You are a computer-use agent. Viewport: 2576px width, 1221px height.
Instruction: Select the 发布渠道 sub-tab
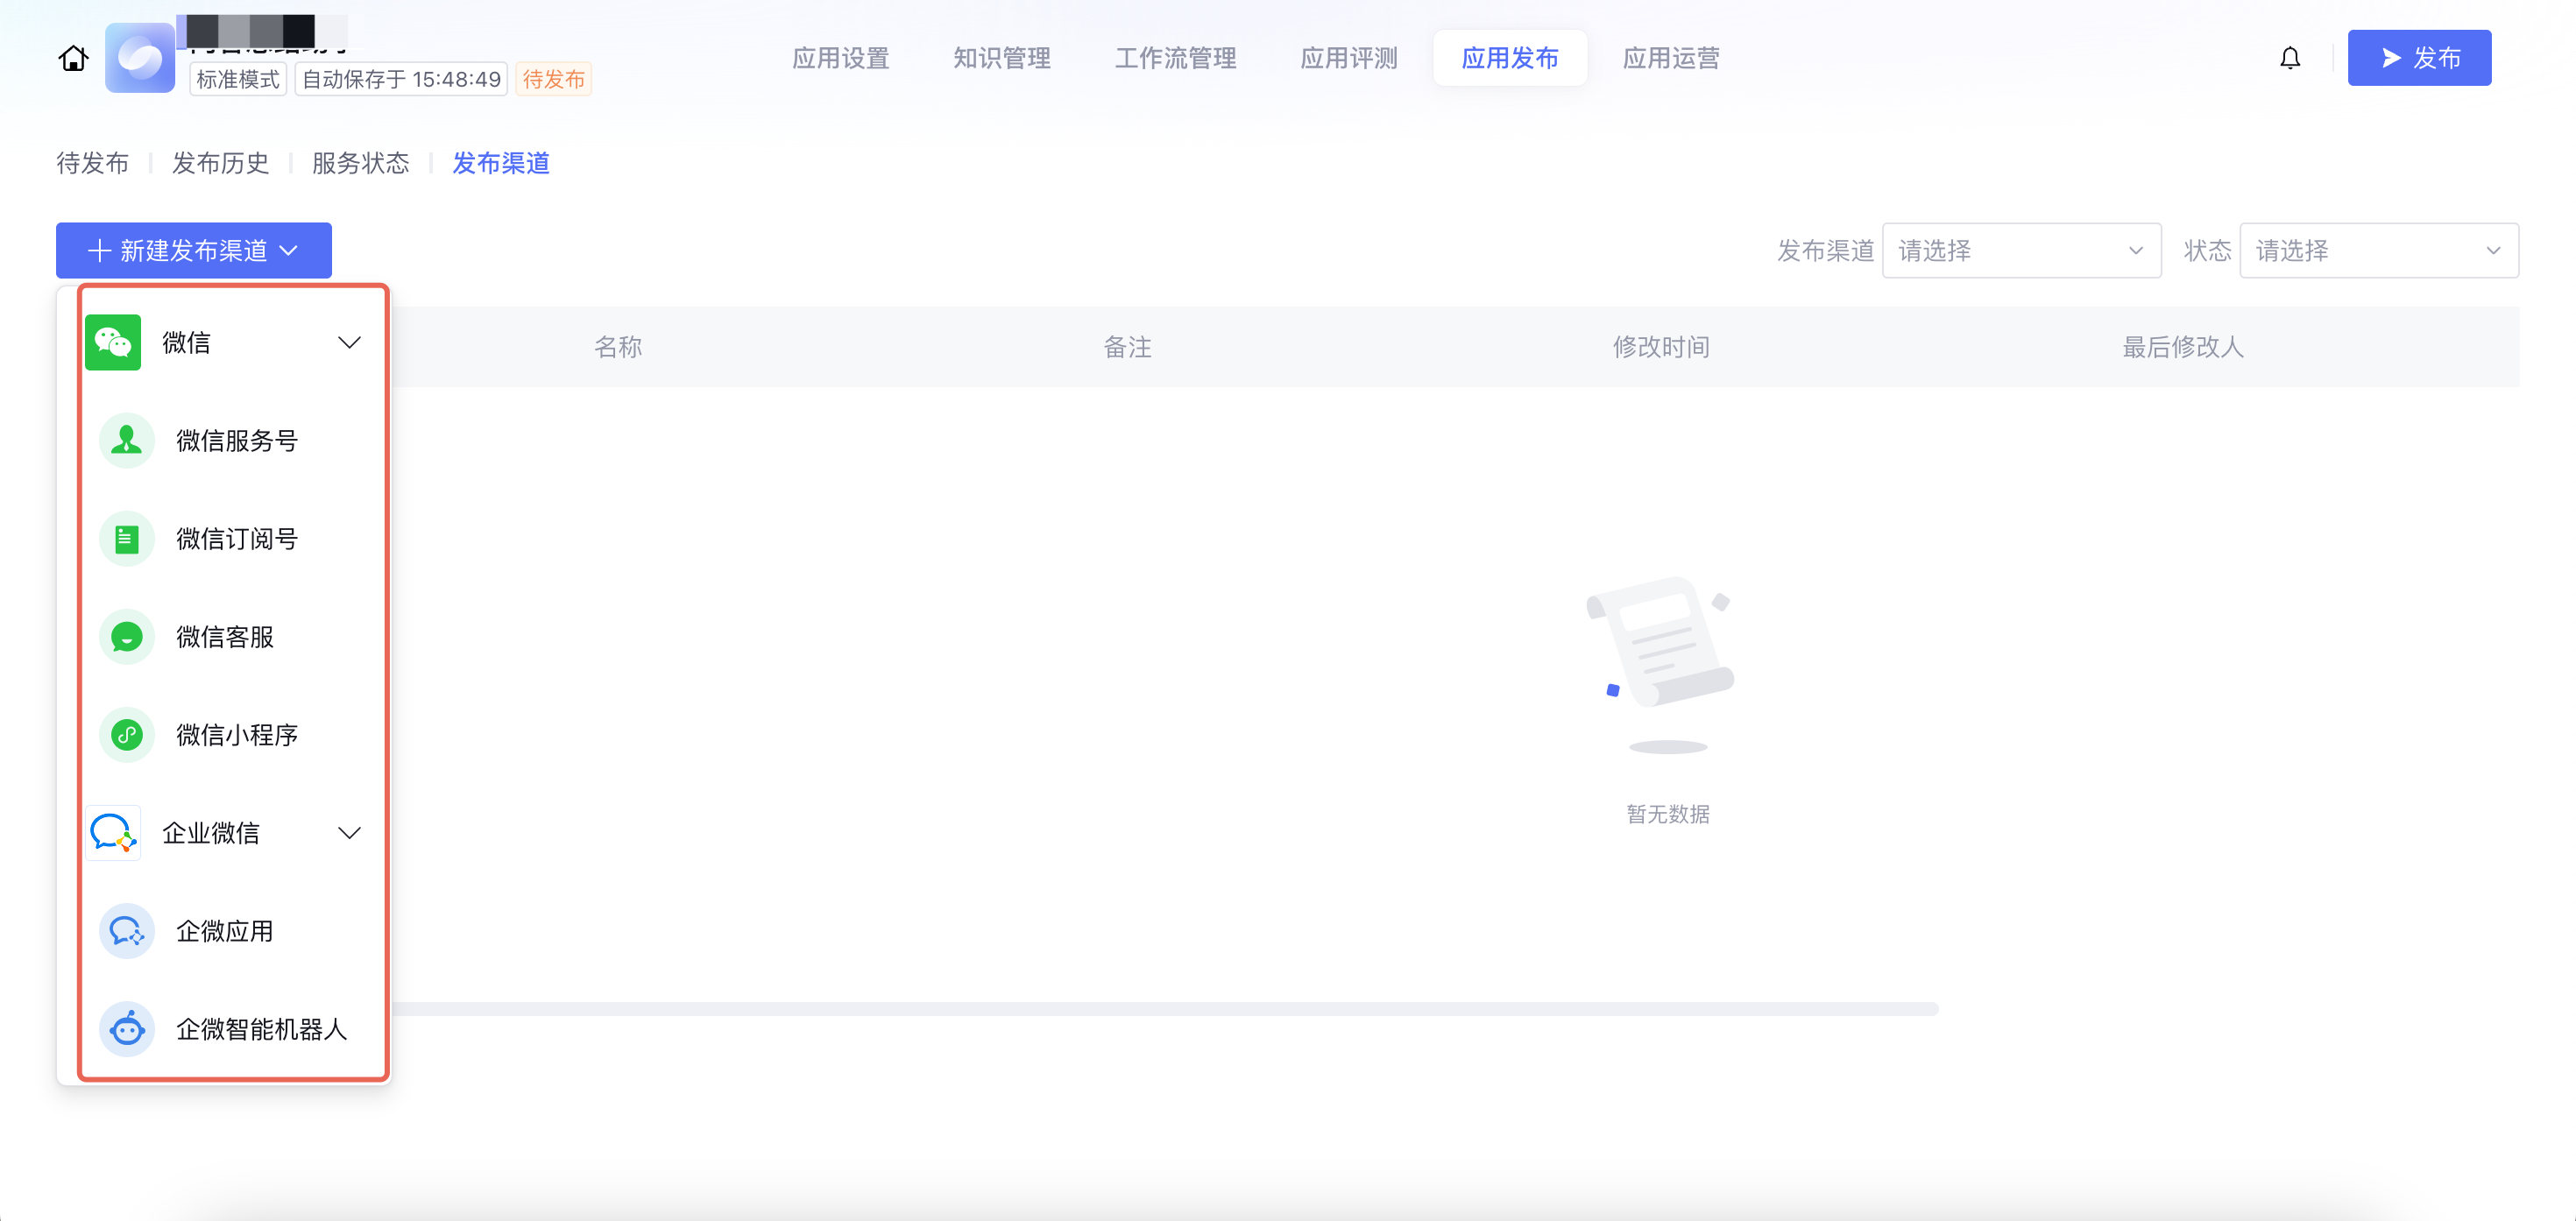[501, 163]
